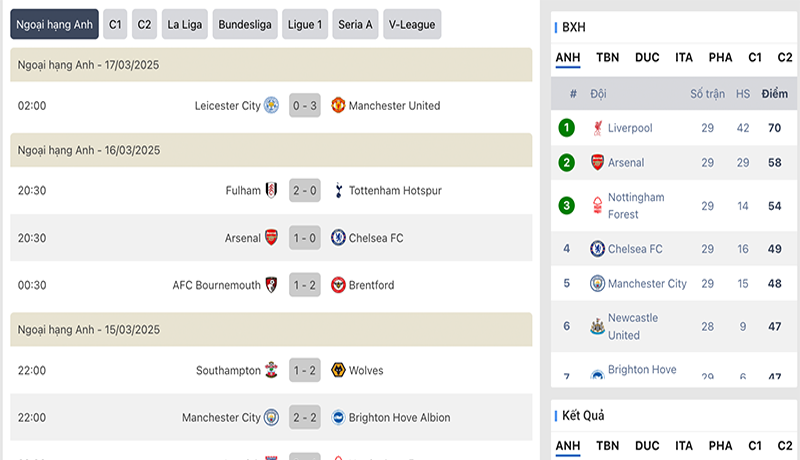Click the Tottenham Hotspur crest icon
Screen dimensions: 800x460
point(338,191)
